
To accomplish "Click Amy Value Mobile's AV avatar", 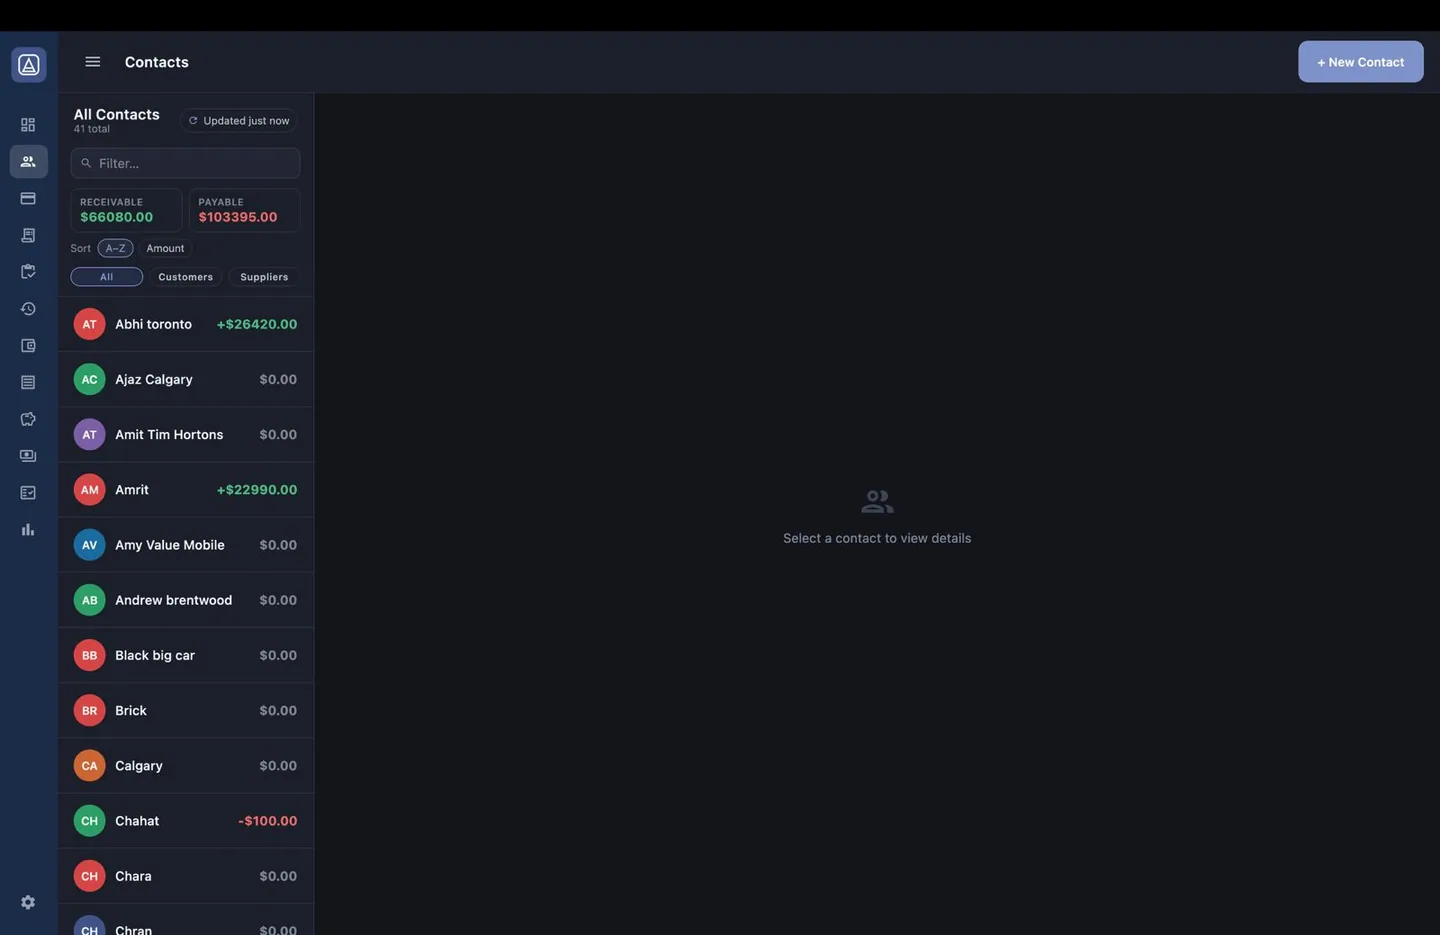I will pos(89,545).
